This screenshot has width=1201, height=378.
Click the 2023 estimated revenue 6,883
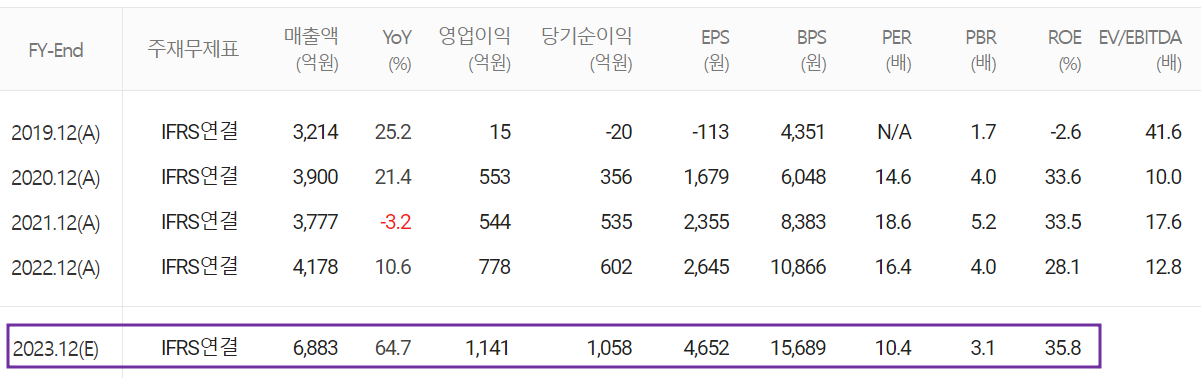pyautogui.click(x=315, y=349)
